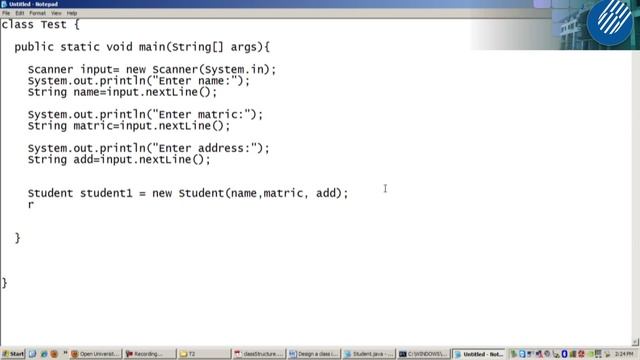Click the 'String add=input.nextLine();' line
Viewport: 640px width, 360px height.
coord(119,160)
